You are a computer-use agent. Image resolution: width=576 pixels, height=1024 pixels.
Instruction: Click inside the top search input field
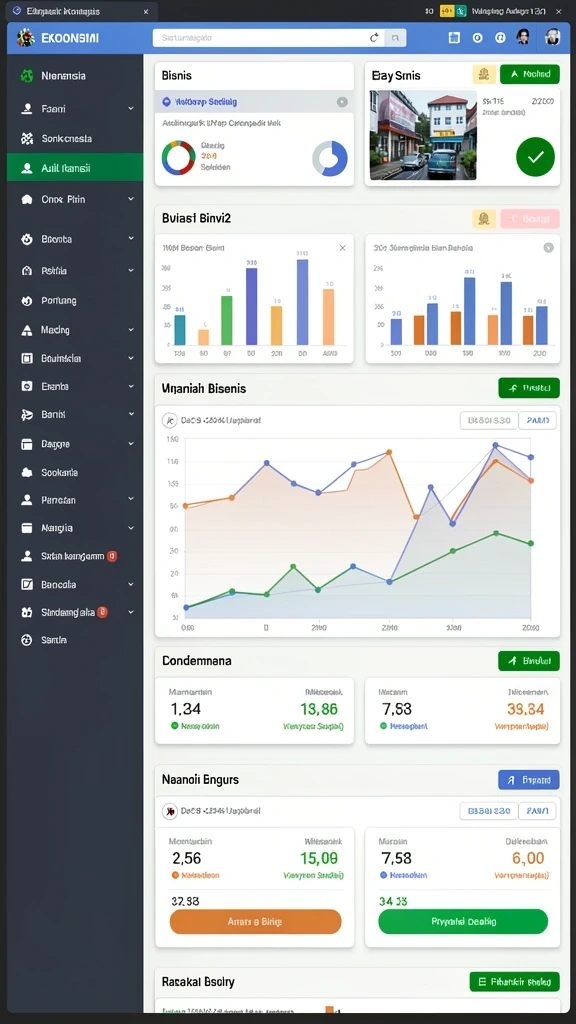260,38
